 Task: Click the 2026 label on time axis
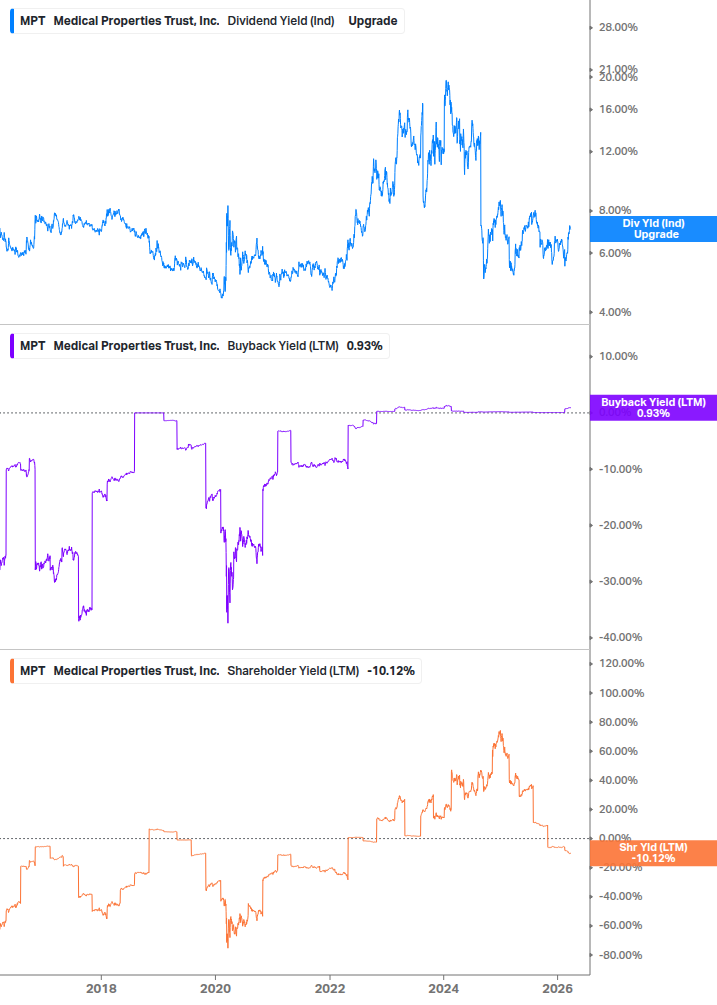click(557, 988)
